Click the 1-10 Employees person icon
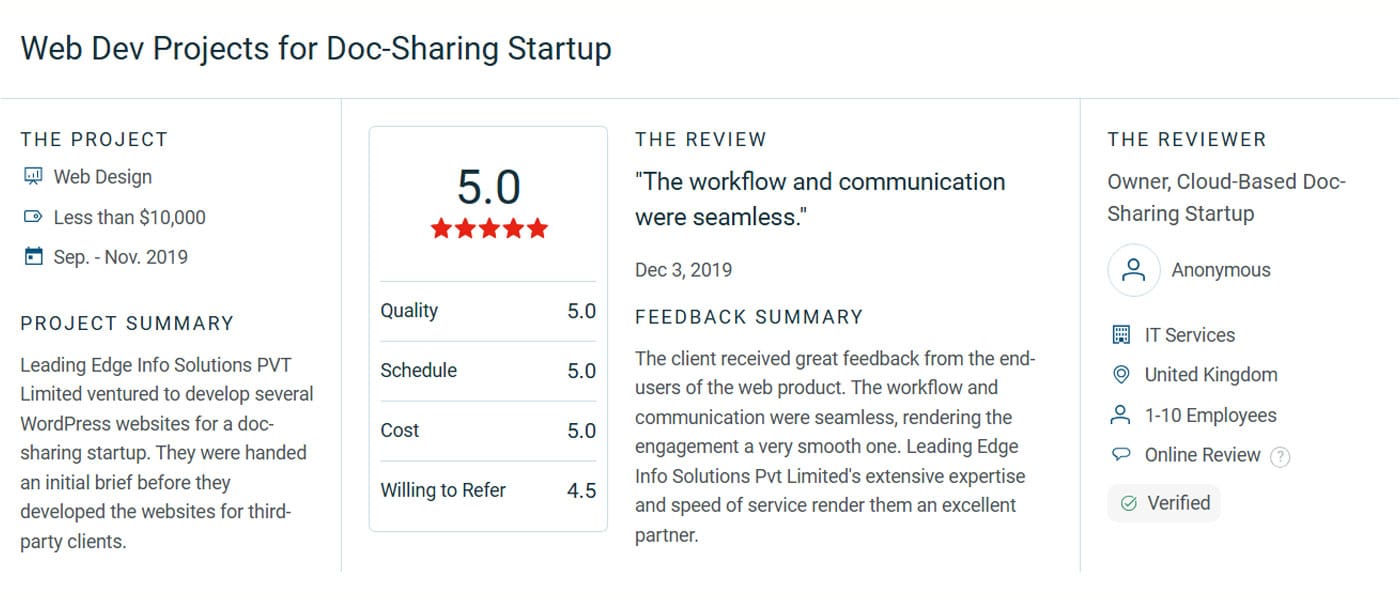 pyautogui.click(x=1122, y=415)
